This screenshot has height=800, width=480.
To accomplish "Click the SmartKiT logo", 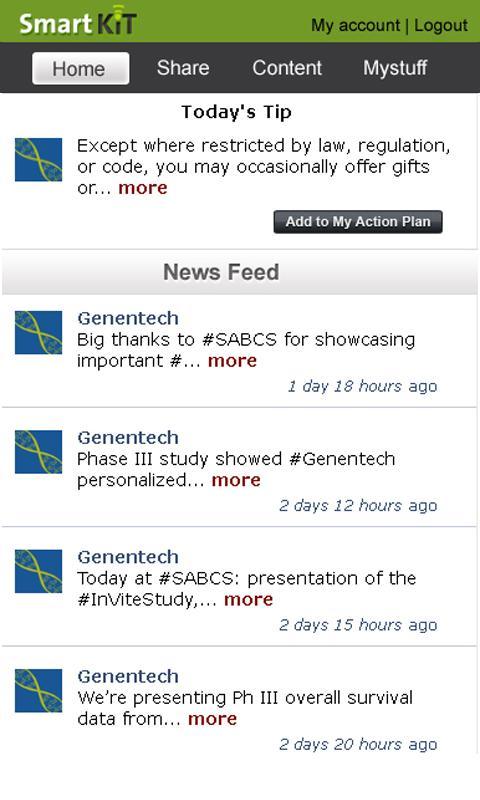I will coord(78,21).
